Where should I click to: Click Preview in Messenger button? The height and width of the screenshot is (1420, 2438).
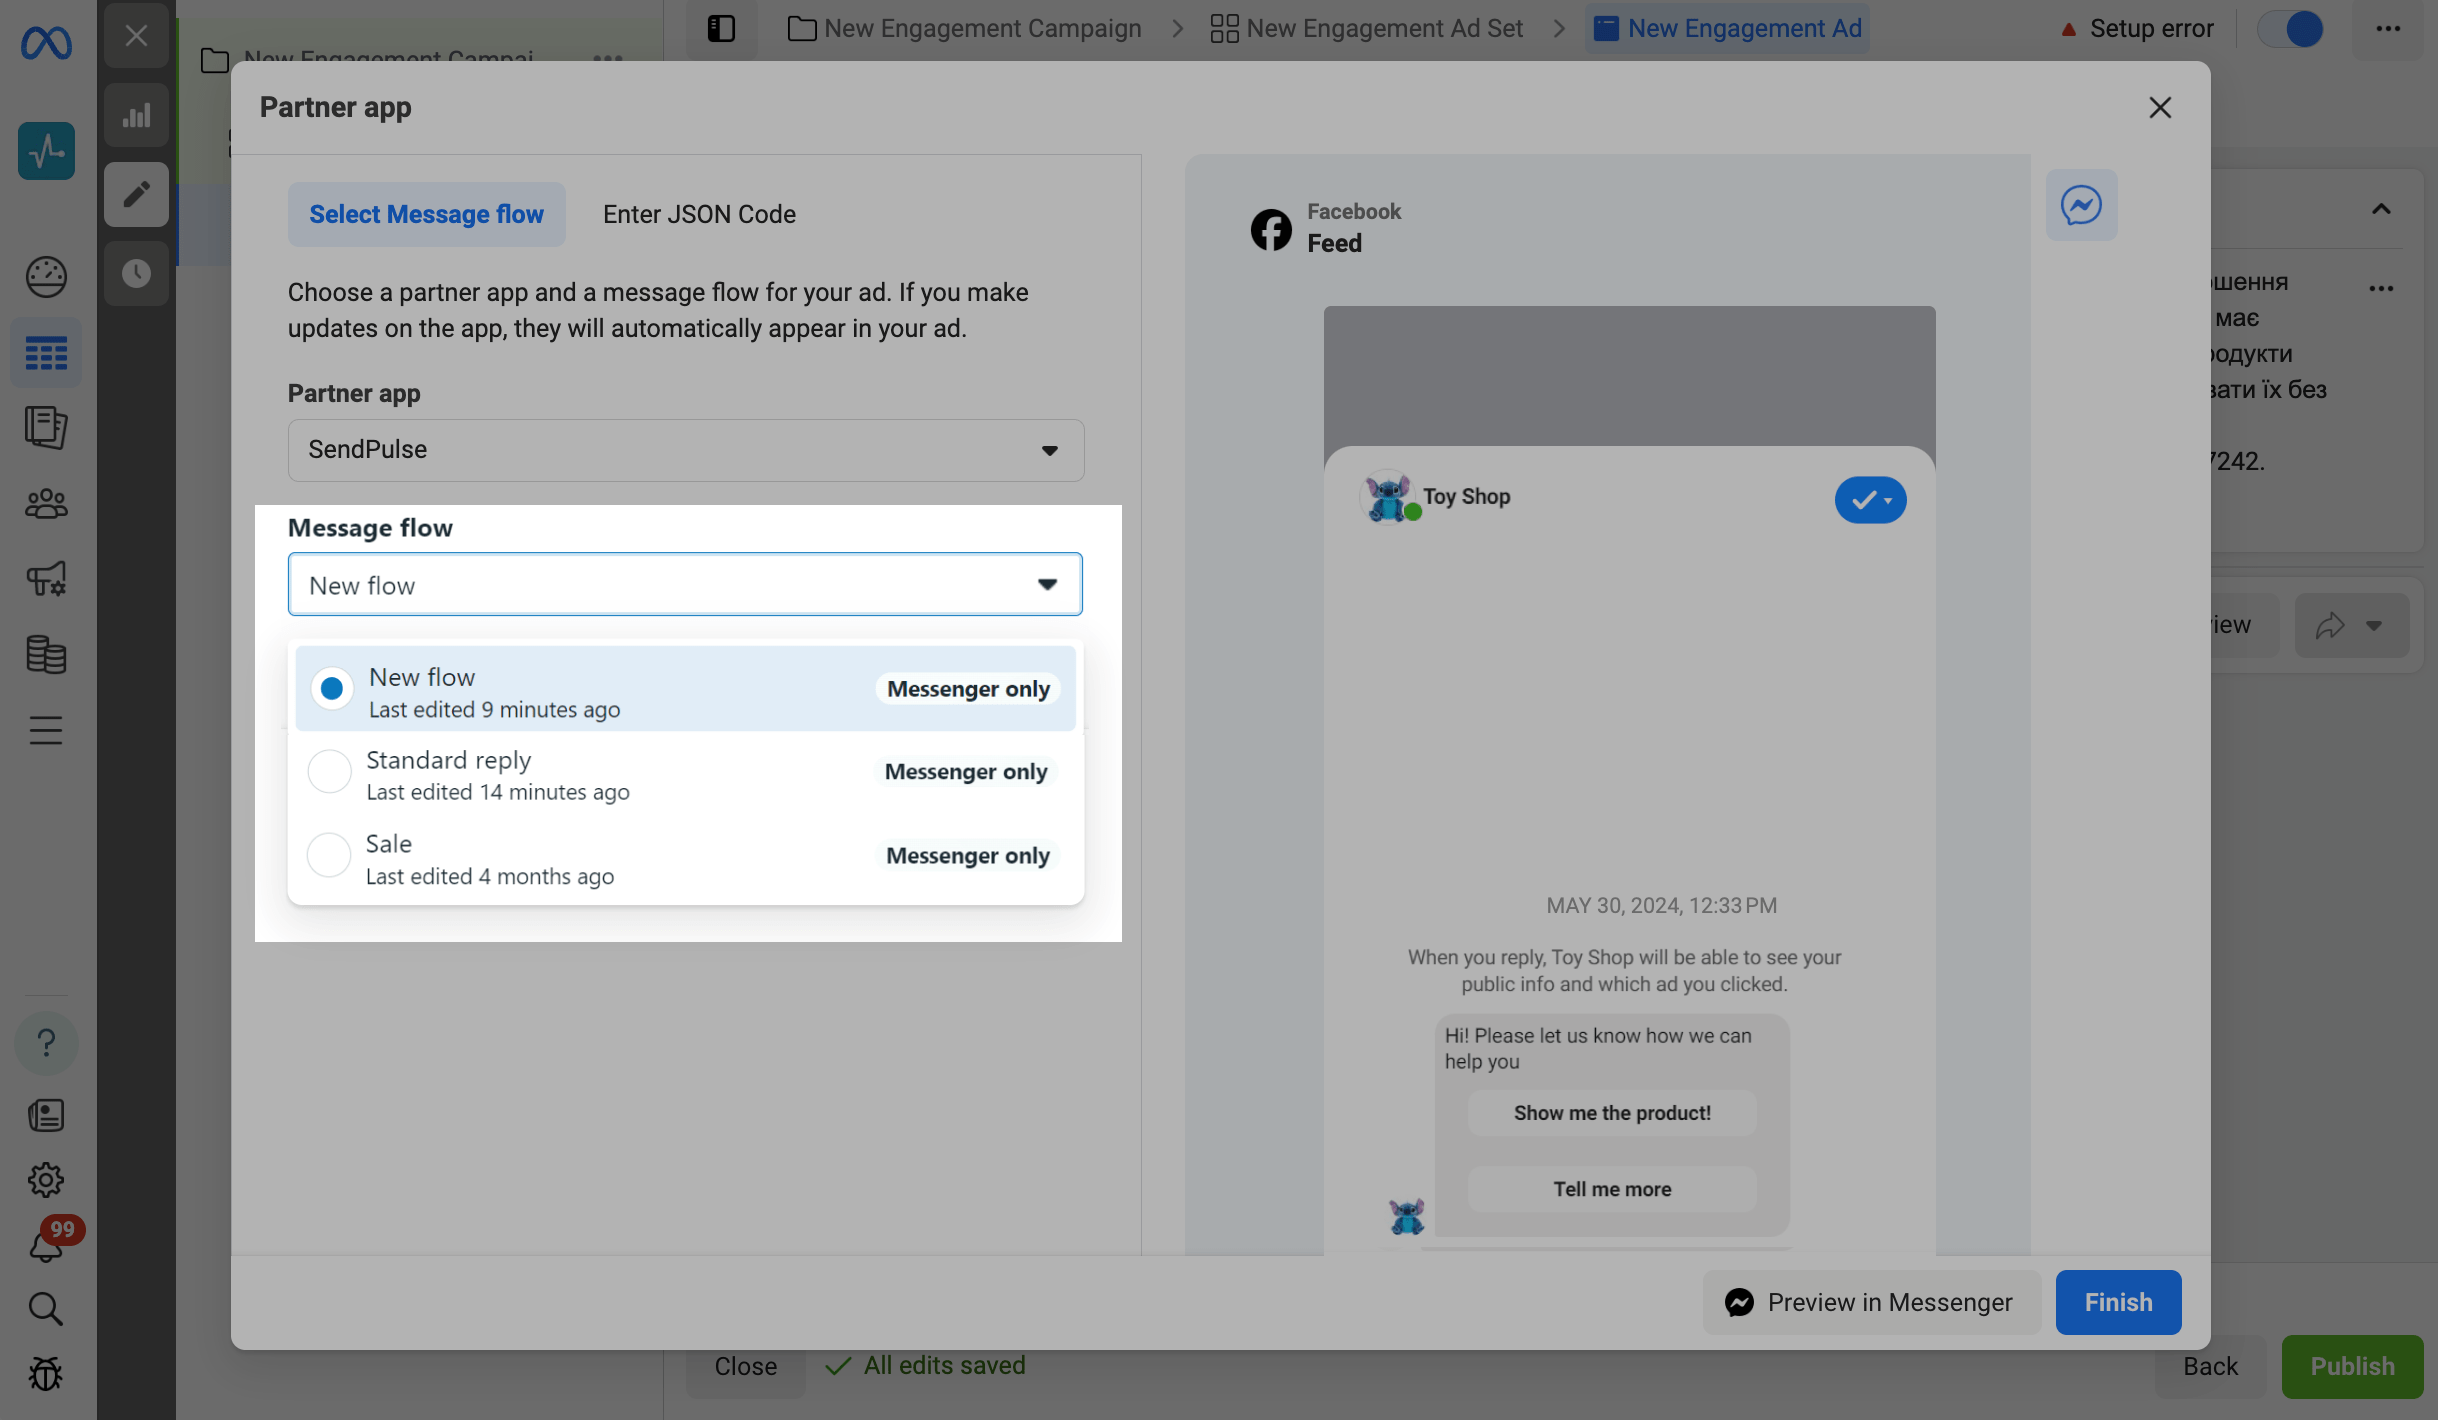(x=1870, y=1302)
